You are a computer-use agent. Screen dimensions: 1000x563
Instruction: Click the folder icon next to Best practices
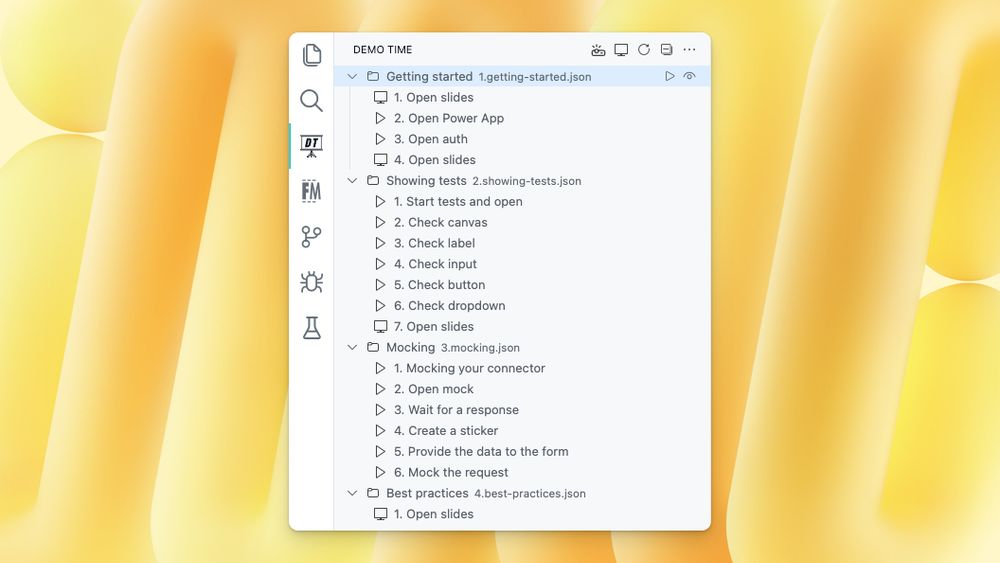tap(373, 493)
